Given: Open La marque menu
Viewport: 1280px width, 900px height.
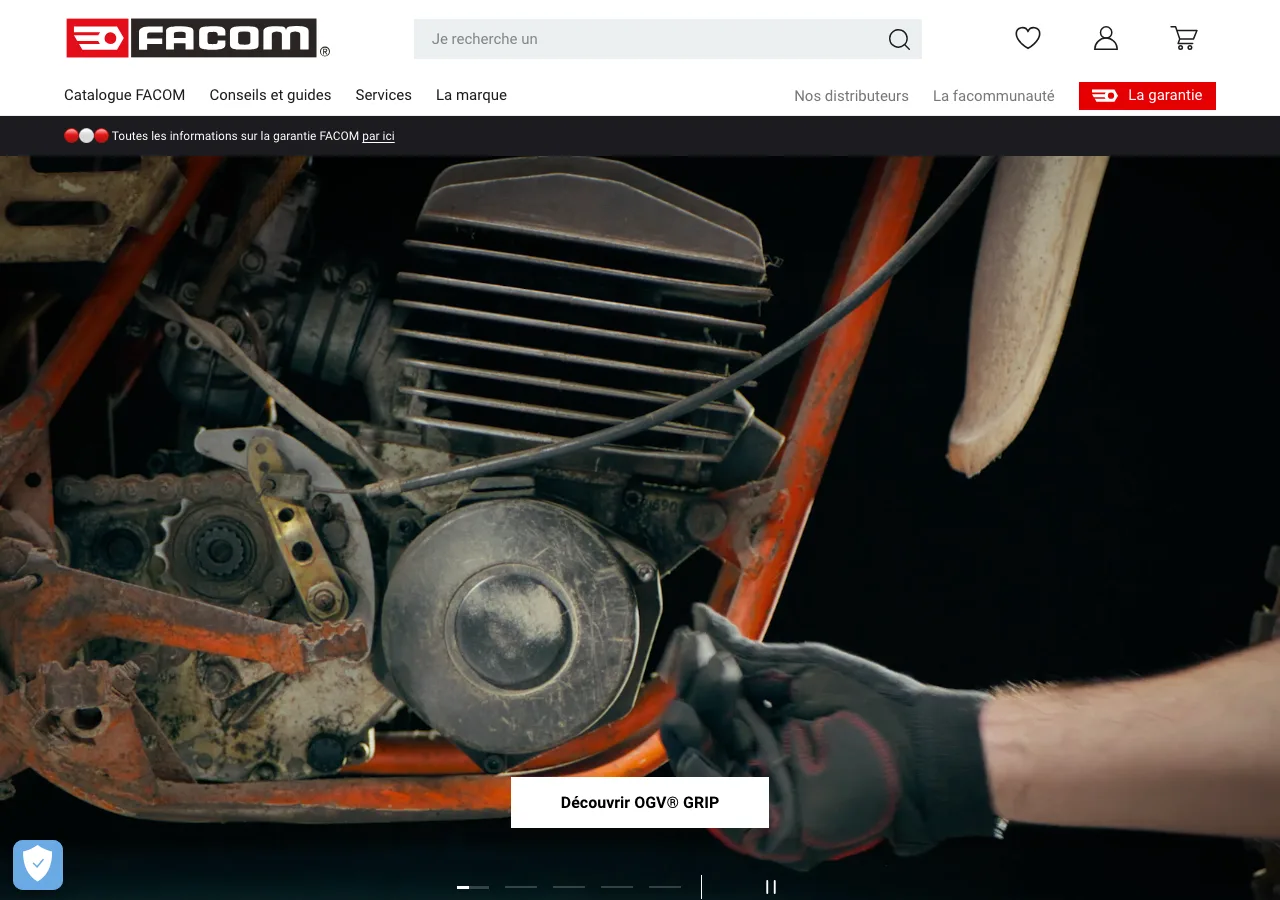Looking at the screenshot, I should tap(471, 95).
